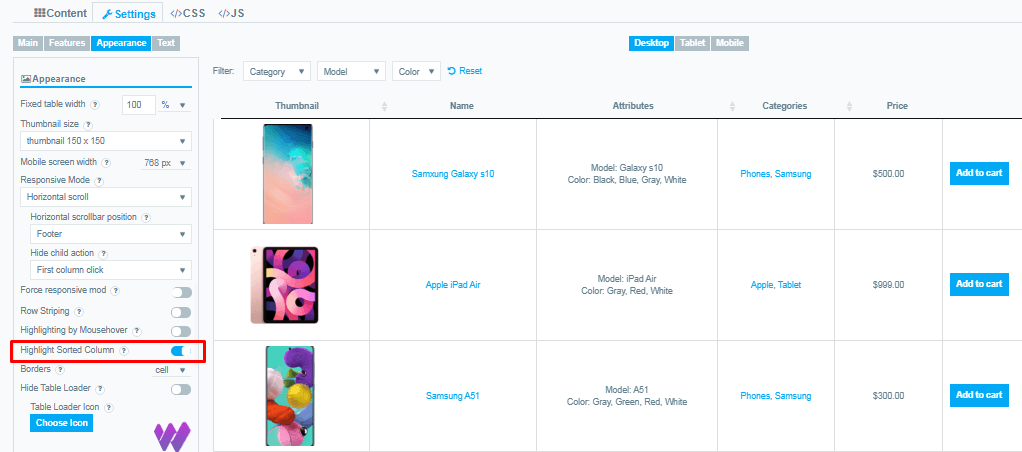
Task: Enable Row Striping switch
Action: 181,312
